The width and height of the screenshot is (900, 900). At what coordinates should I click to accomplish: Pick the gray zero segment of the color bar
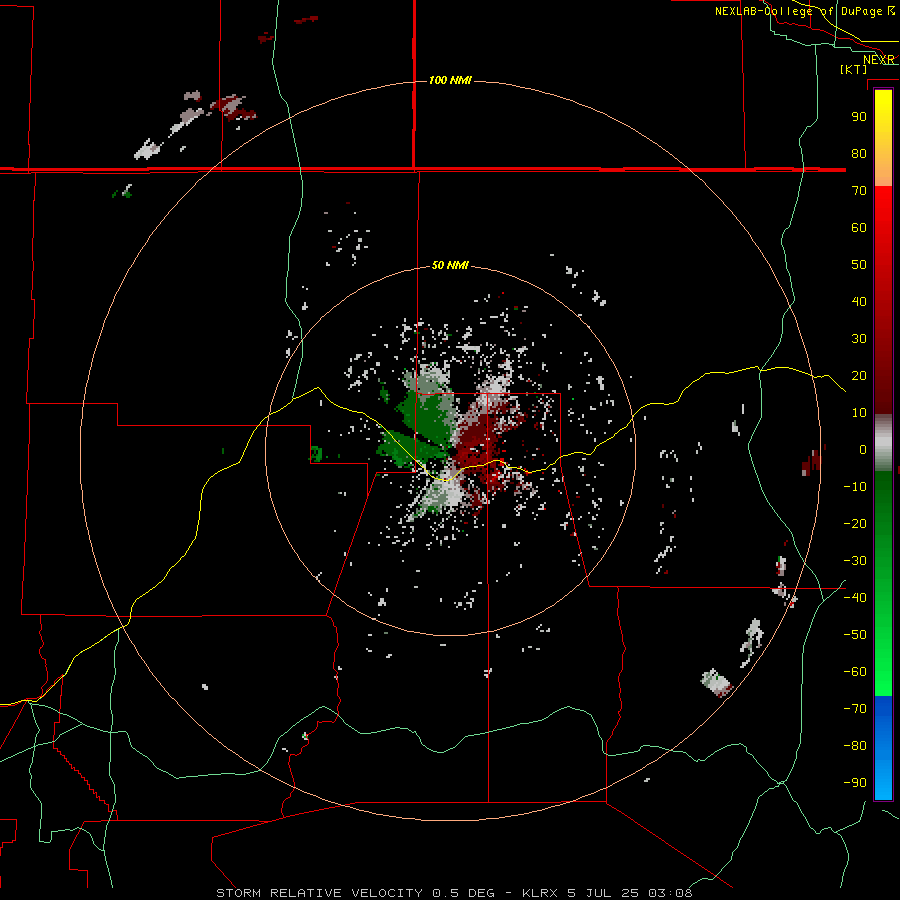(883, 443)
